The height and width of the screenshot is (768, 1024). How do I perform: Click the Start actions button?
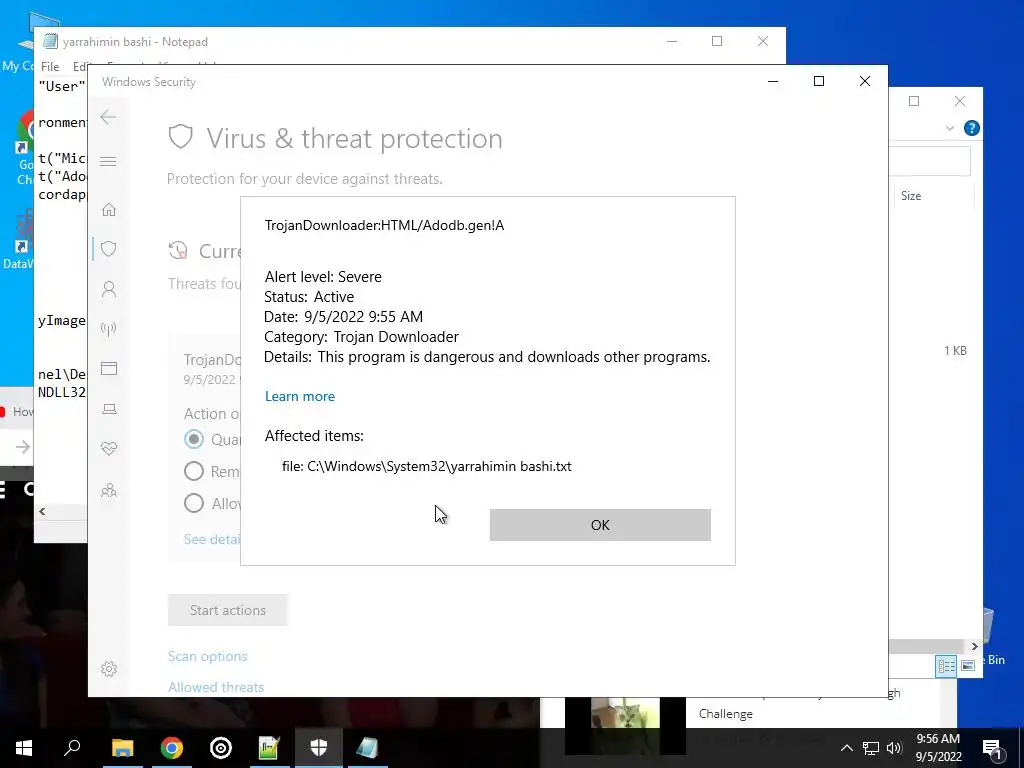pos(228,610)
